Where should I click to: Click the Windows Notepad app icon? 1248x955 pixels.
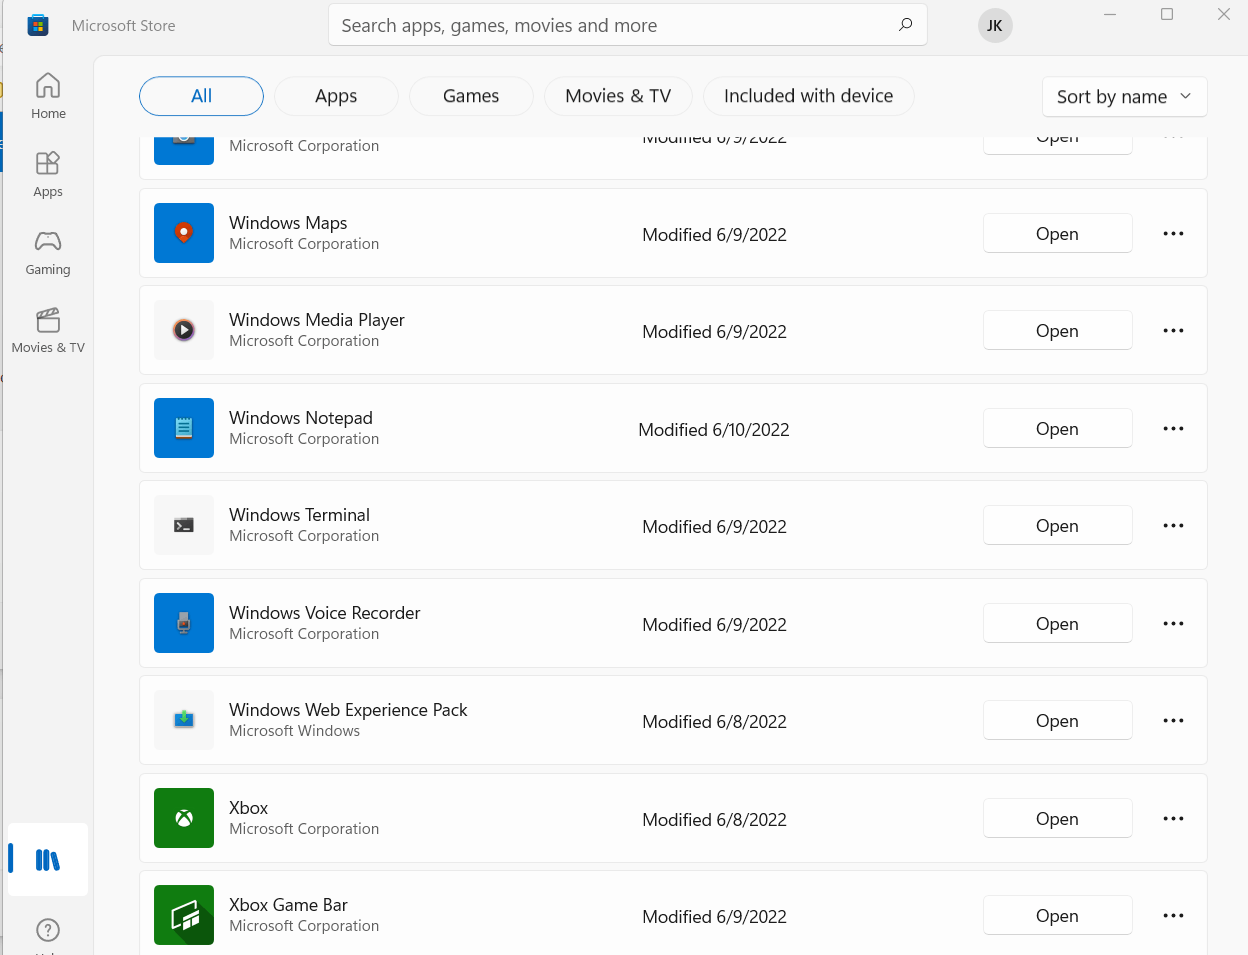184,428
